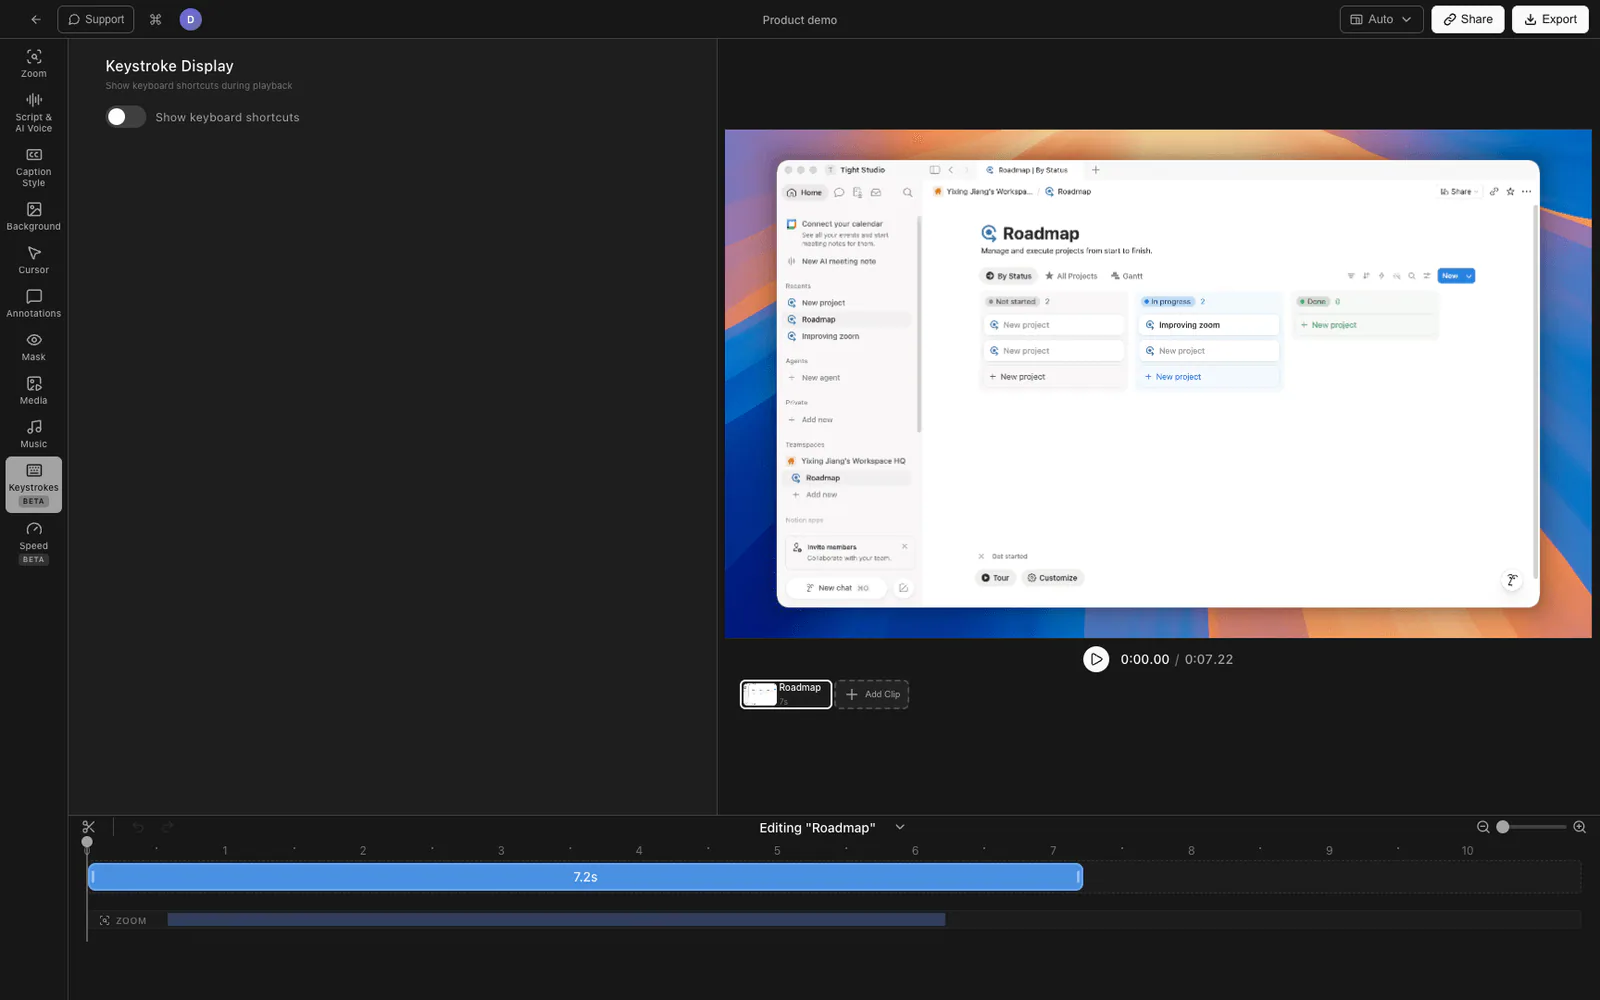Open the Speed beta panel
1600x1000 pixels.
[x=34, y=543]
